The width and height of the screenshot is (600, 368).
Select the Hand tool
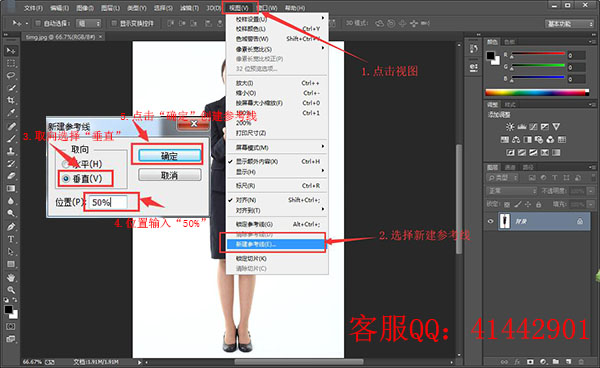11,277
